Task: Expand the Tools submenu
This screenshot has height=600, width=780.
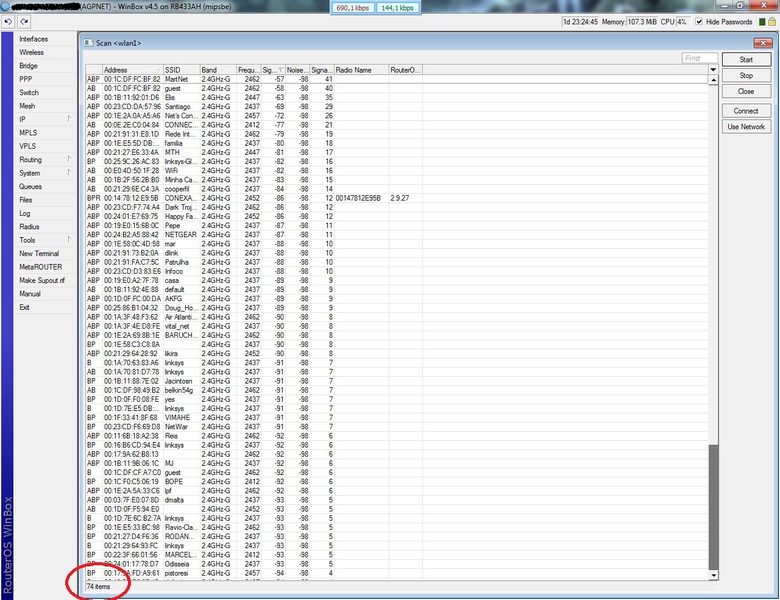Action: [x=45, y=240]
